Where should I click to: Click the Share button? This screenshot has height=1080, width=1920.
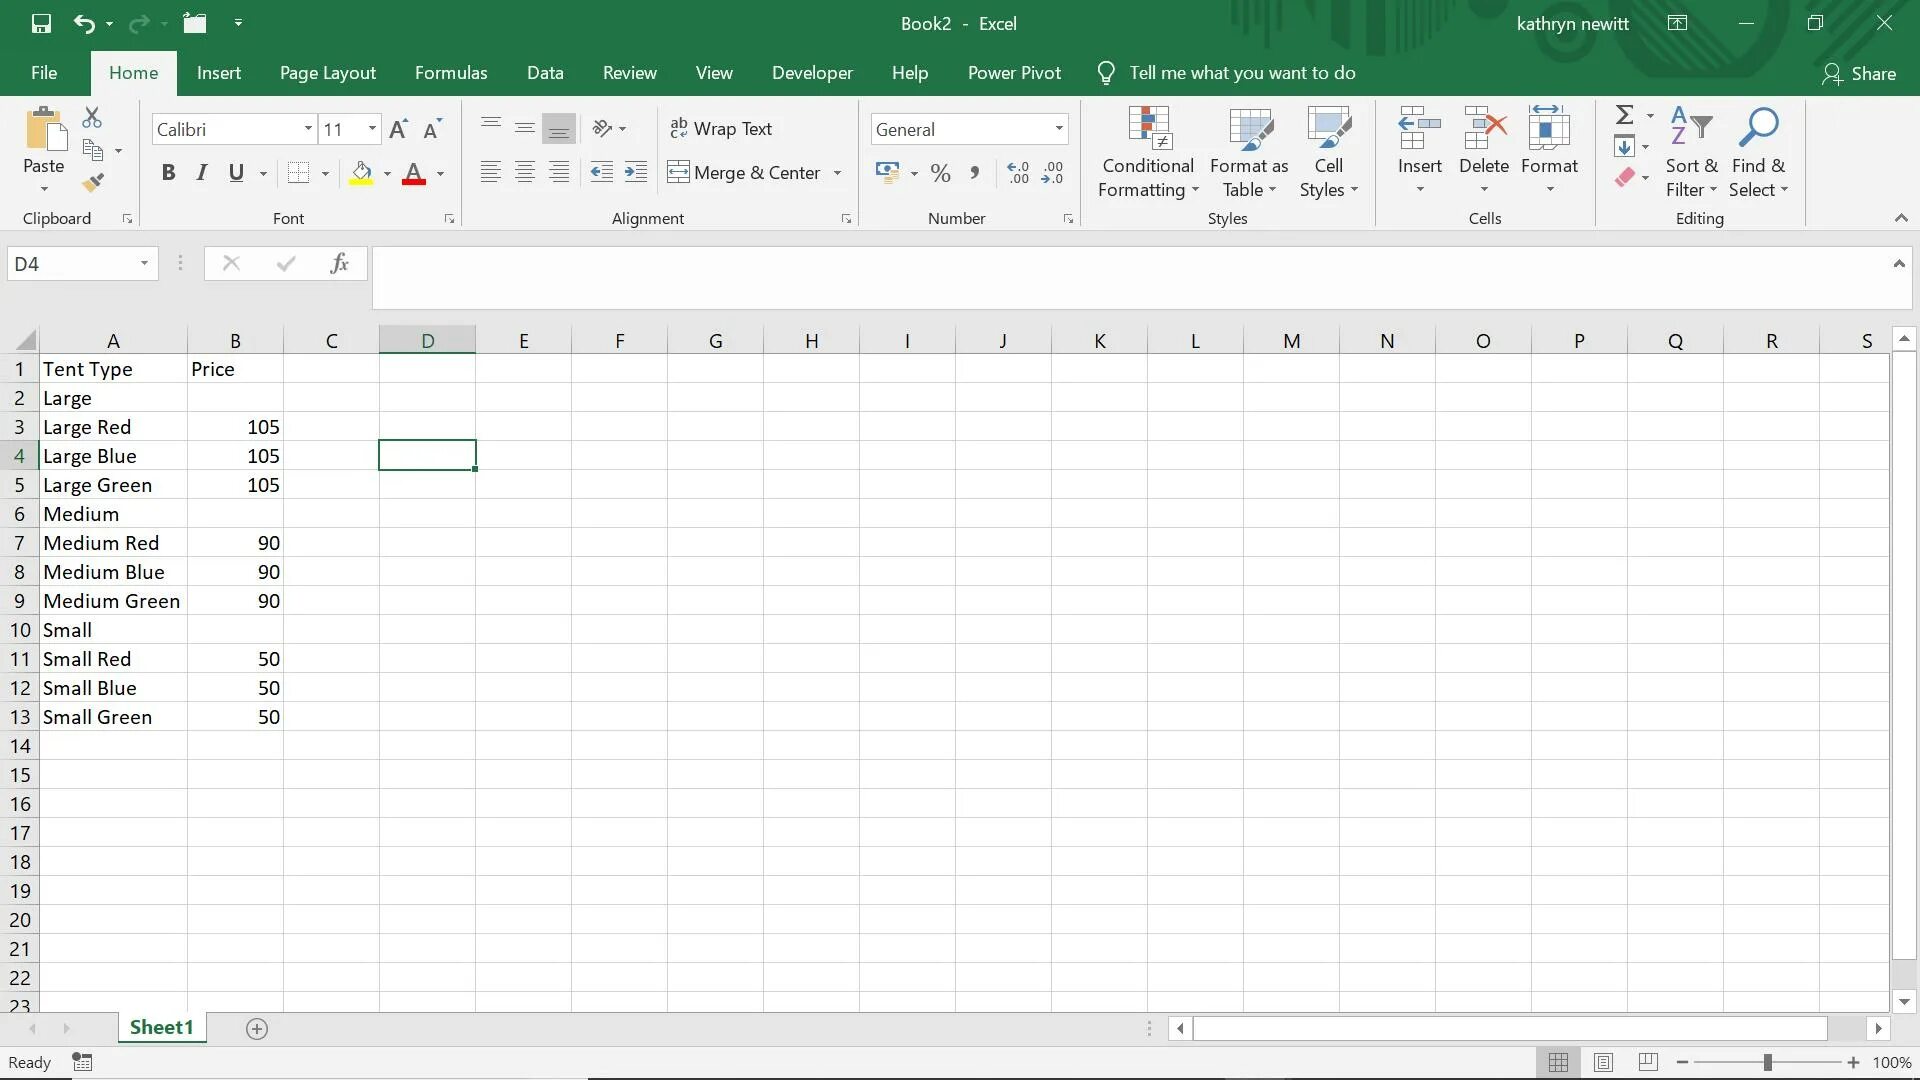tap(1859, 73)
